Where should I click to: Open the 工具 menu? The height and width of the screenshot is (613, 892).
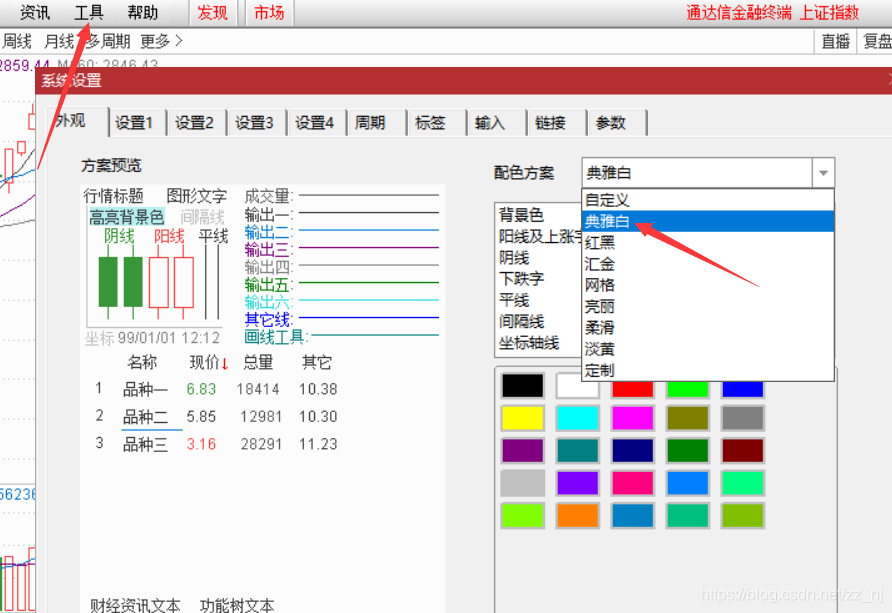pyautogui.click(x=89, y=13)
